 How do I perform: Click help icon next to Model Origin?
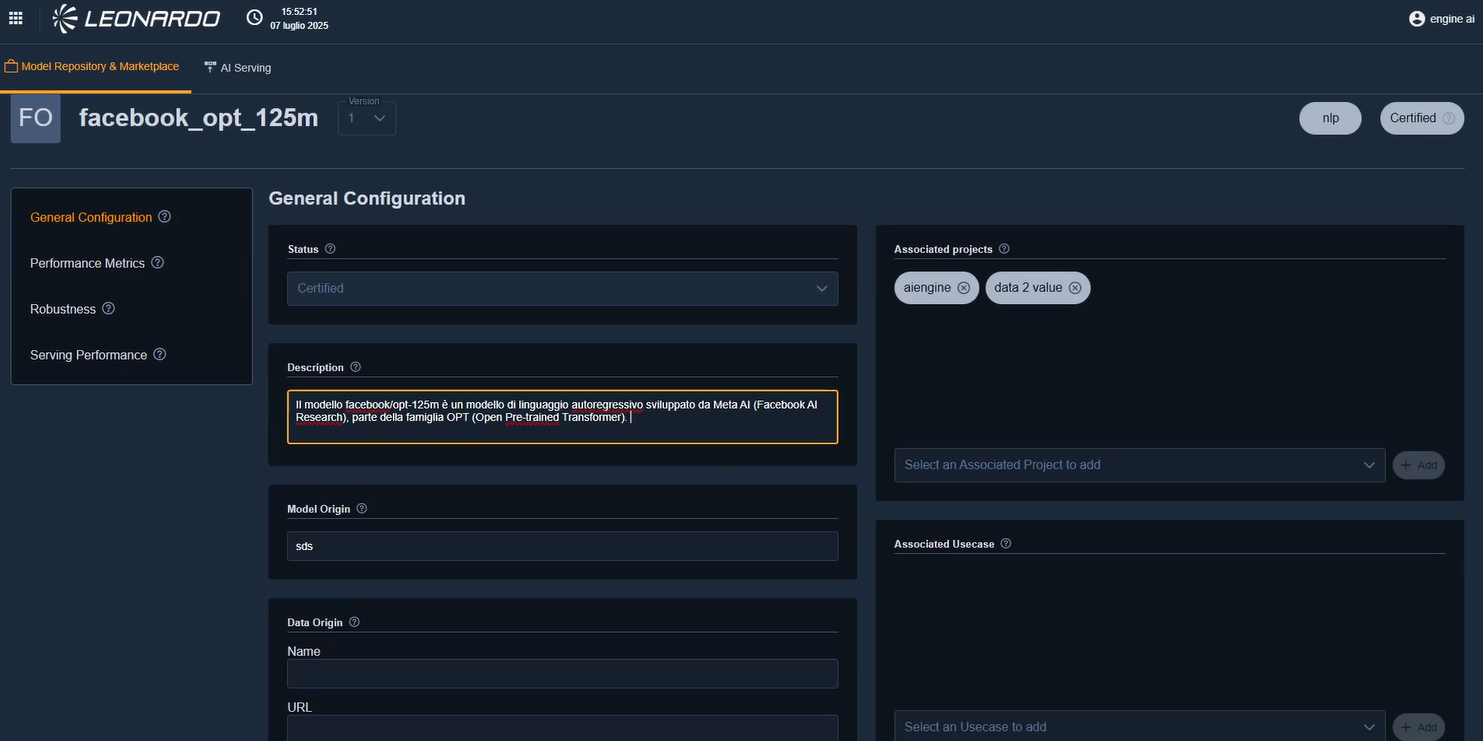(362, 509)
